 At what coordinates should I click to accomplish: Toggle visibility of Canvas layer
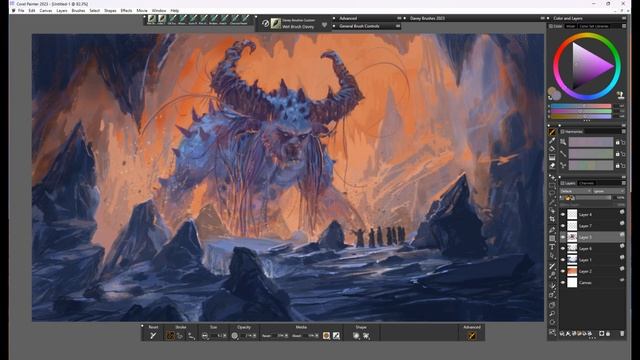563,282
